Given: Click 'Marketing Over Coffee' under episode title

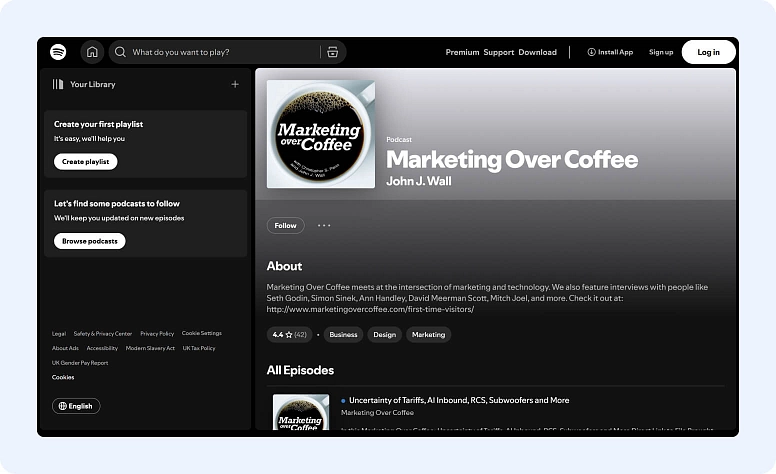Looking at the screenshot, I should click(377, 413).
